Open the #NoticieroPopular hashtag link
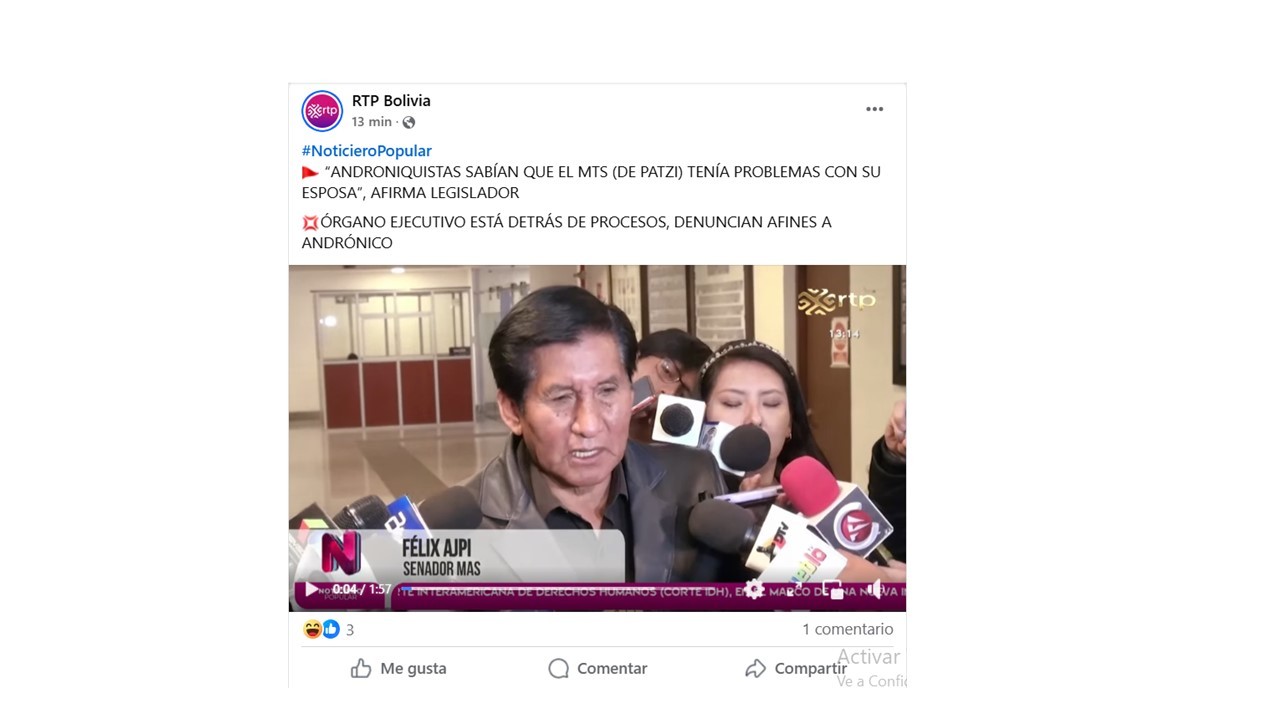1280x720 pixels. tap(366, 151)
